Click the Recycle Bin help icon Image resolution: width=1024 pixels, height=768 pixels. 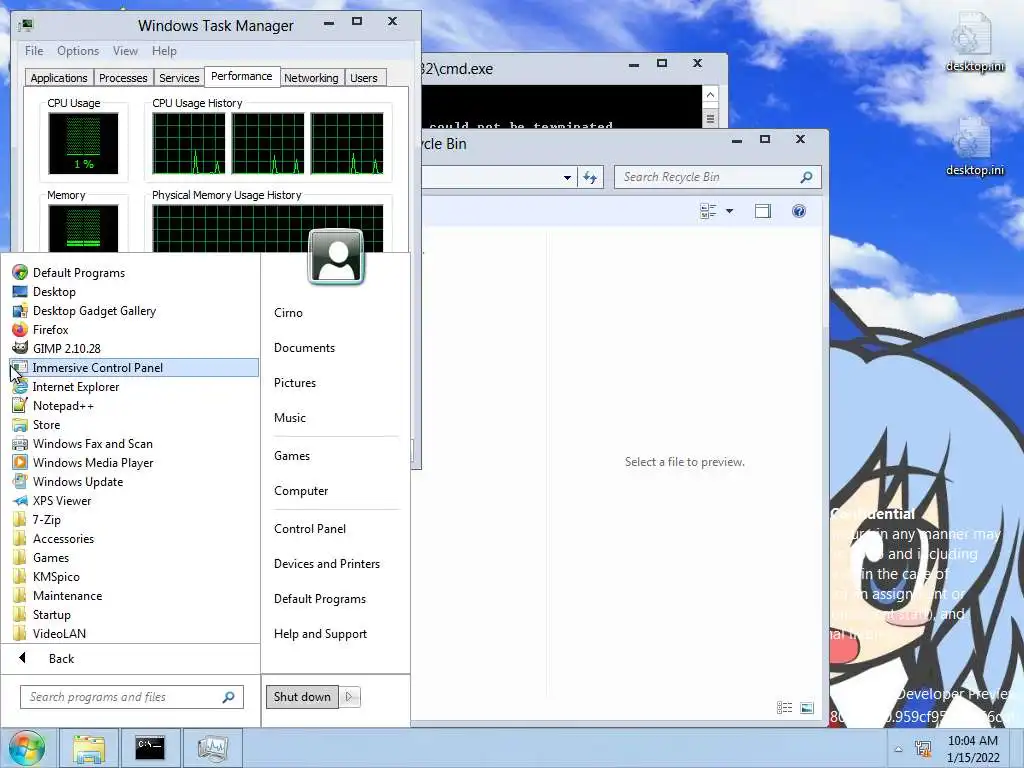[x=799, y=211]
